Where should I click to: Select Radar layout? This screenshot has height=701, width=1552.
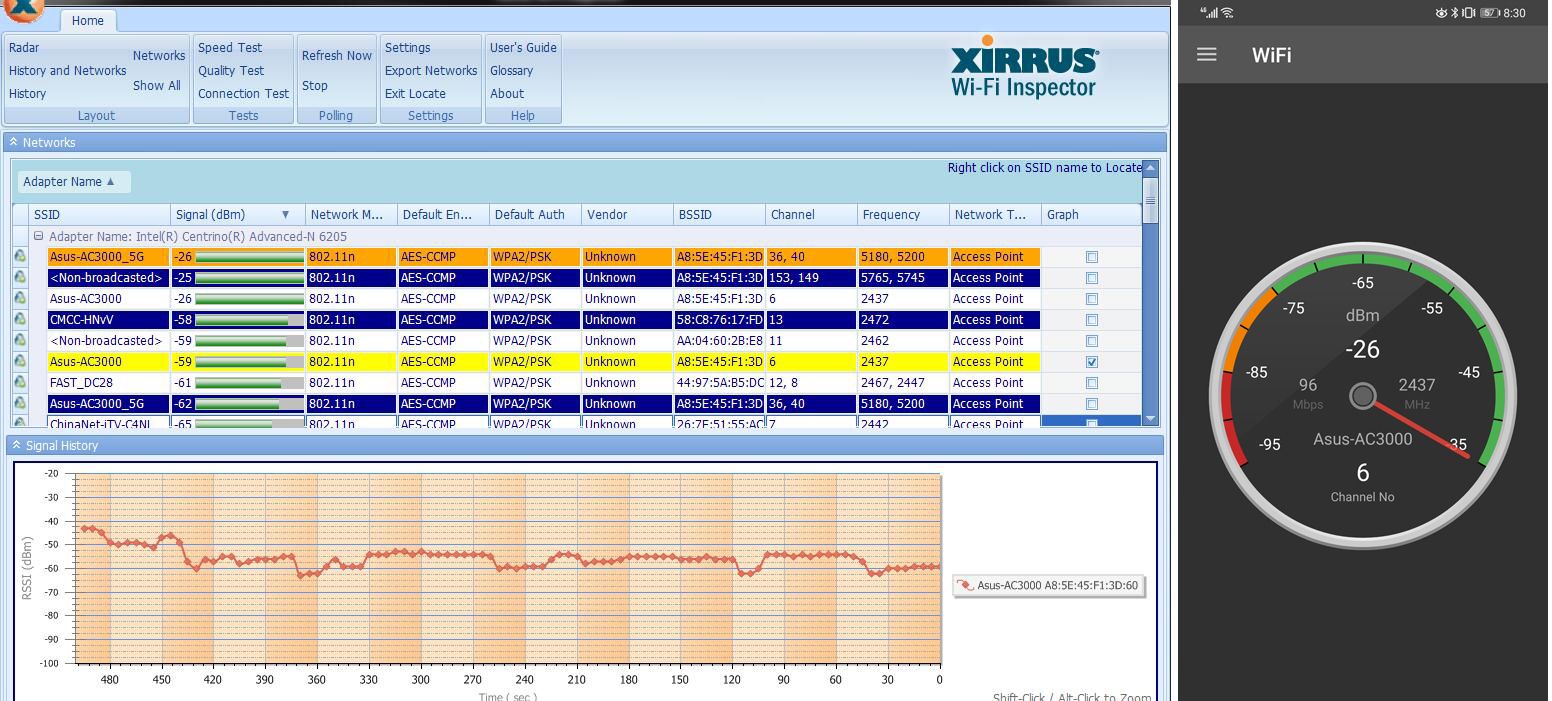pyautogui.click(x=24, y=48)
